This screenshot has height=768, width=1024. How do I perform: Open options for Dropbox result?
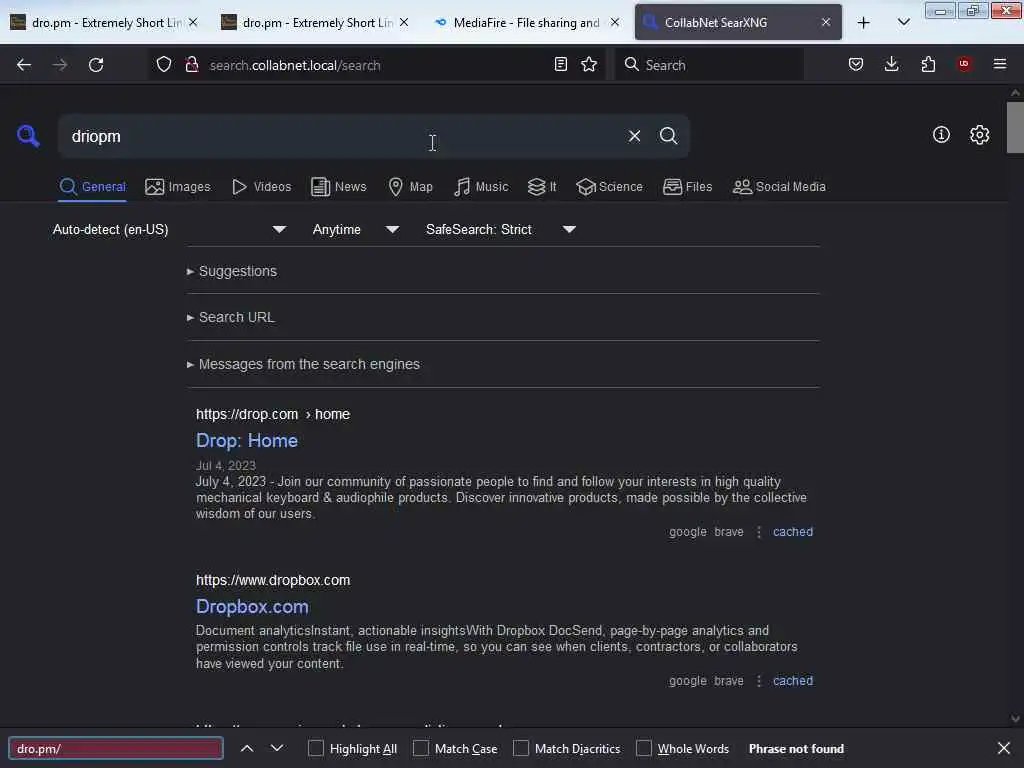[x=758, y=681]
